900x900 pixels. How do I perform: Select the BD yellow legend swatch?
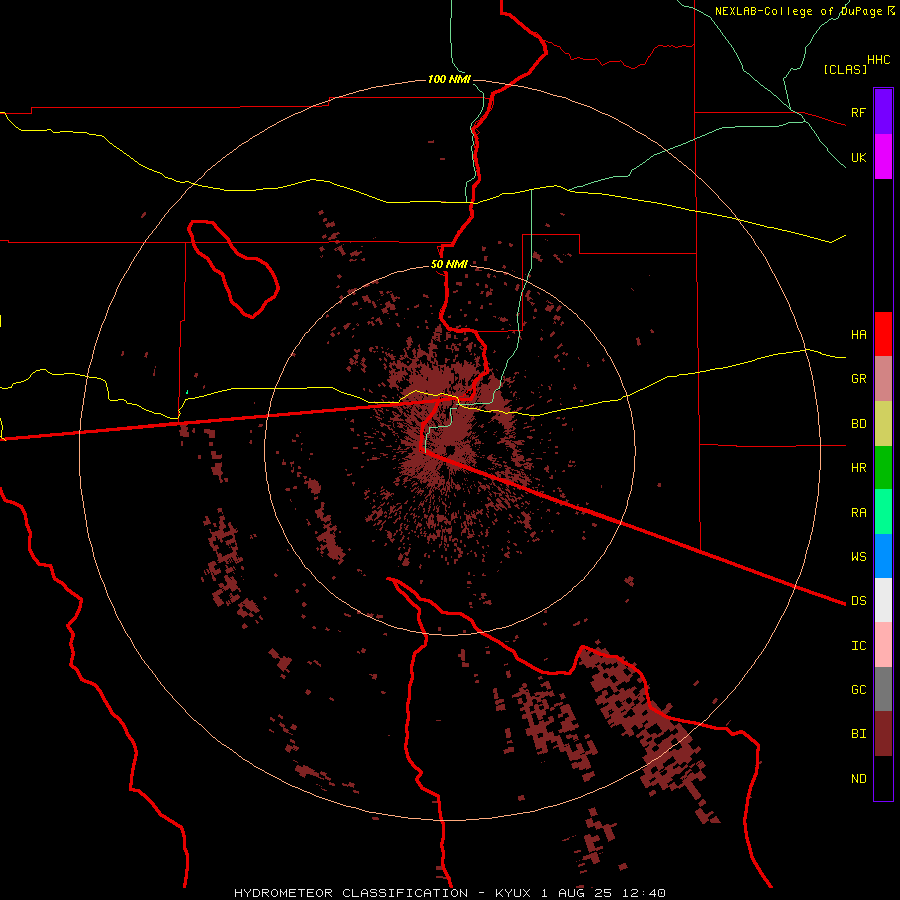click(x=883, y=423)
